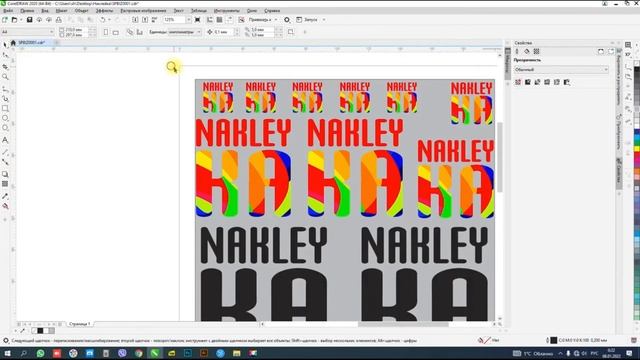Select No transparency in Properties docker
Screen dimensions: 640x360
tap(518, 82)
